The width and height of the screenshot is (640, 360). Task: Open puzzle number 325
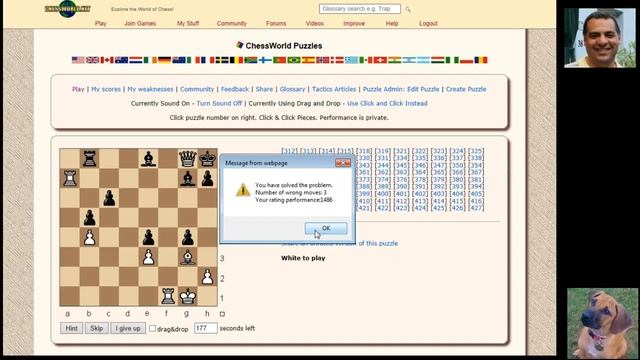476,151
